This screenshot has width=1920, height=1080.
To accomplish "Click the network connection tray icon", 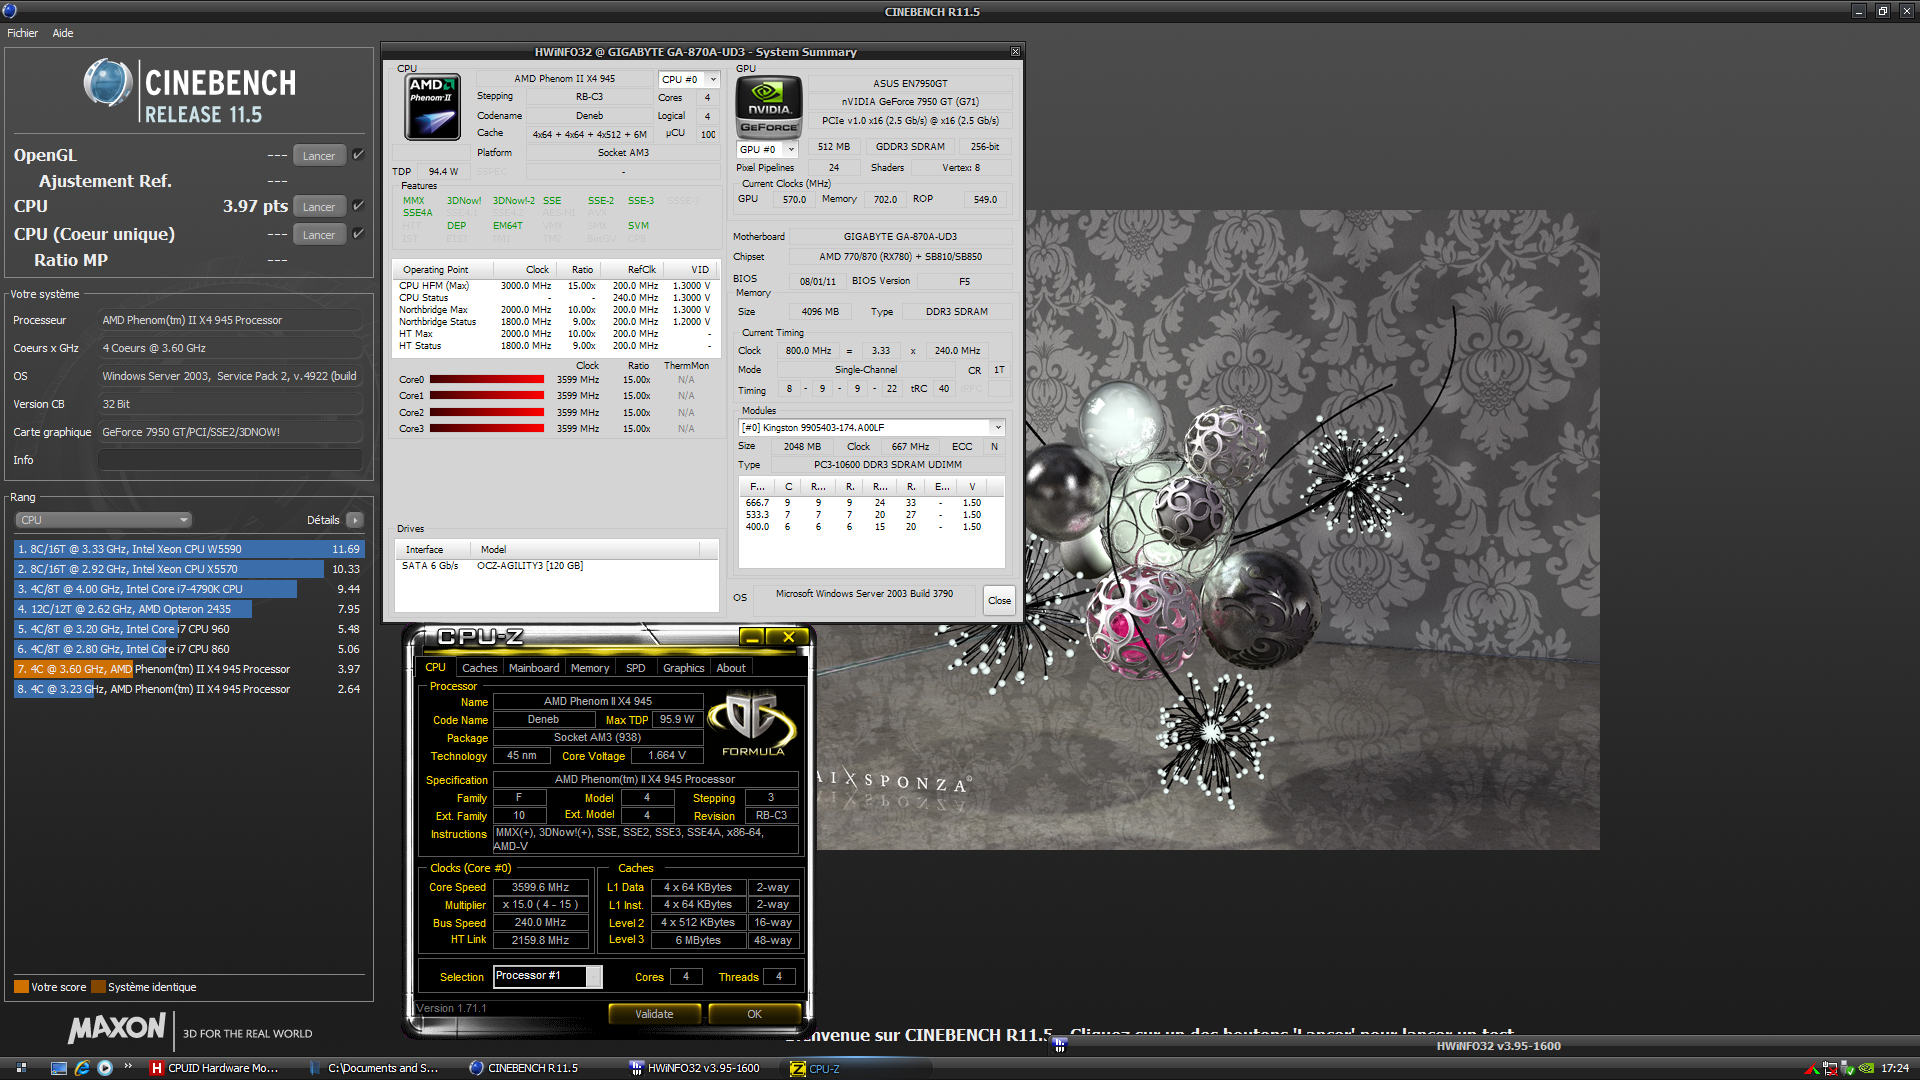I will tap(1830, 1068).
